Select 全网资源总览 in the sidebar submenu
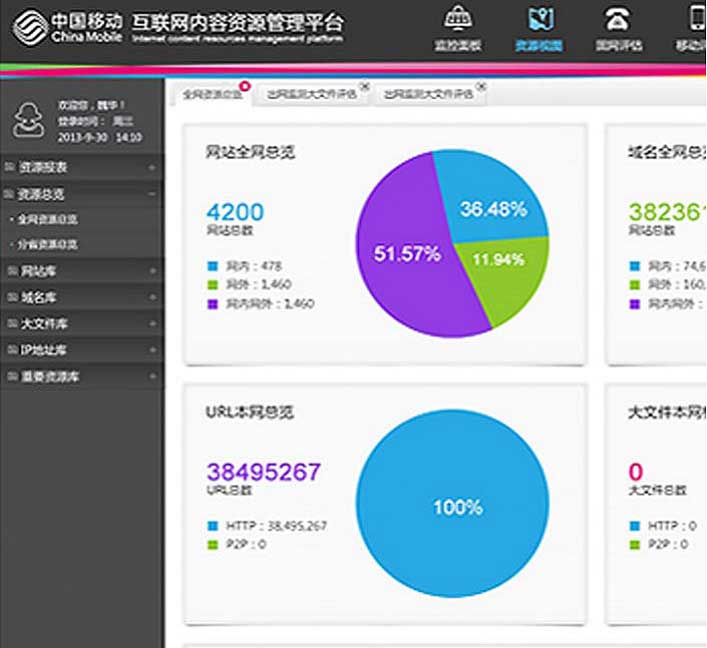 click(x=47, y=219)
